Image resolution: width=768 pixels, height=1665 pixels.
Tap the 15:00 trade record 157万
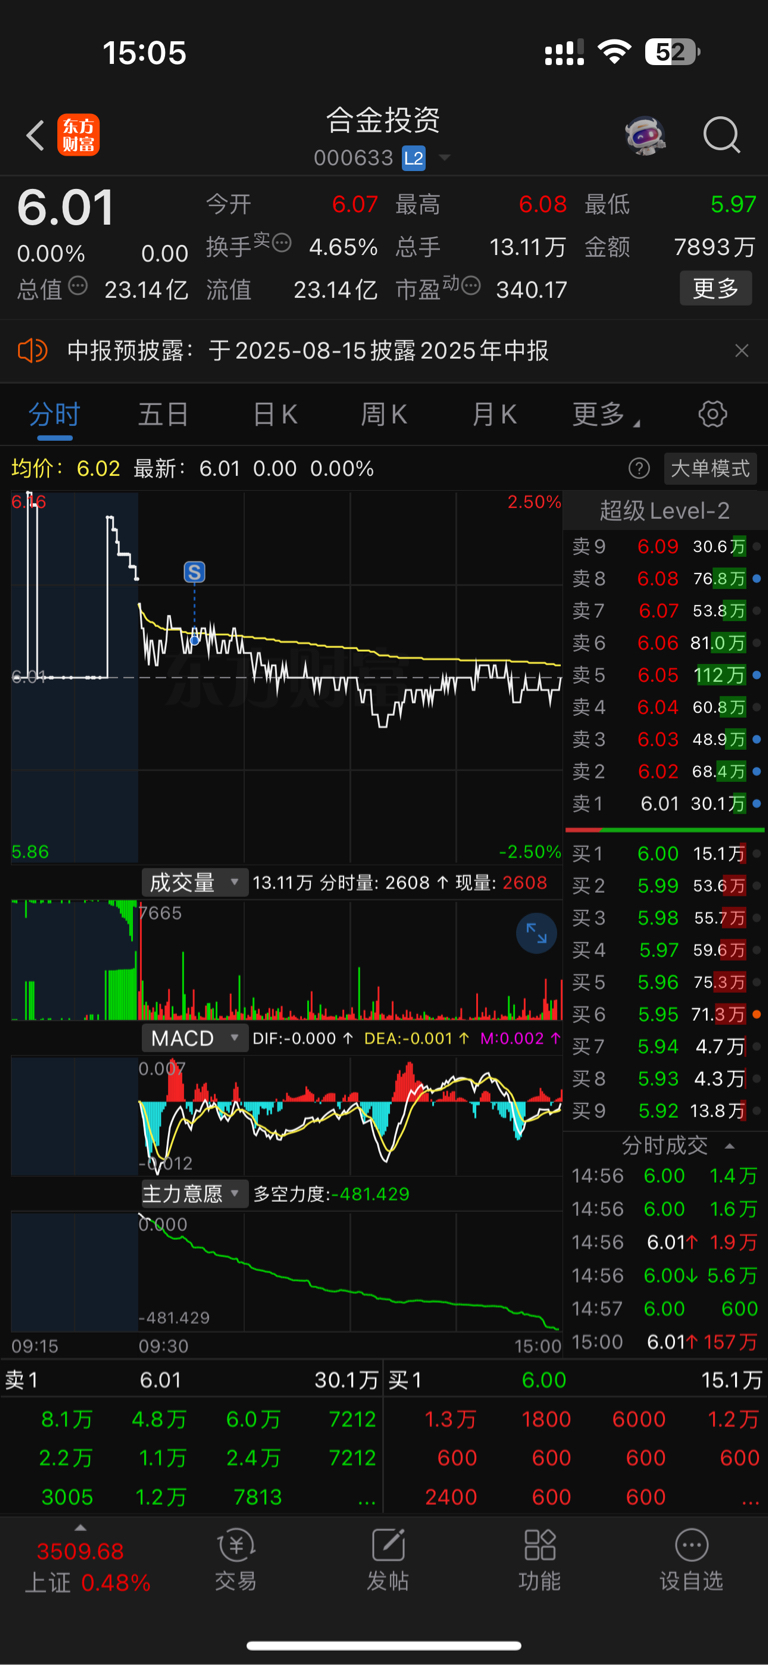665,1342
